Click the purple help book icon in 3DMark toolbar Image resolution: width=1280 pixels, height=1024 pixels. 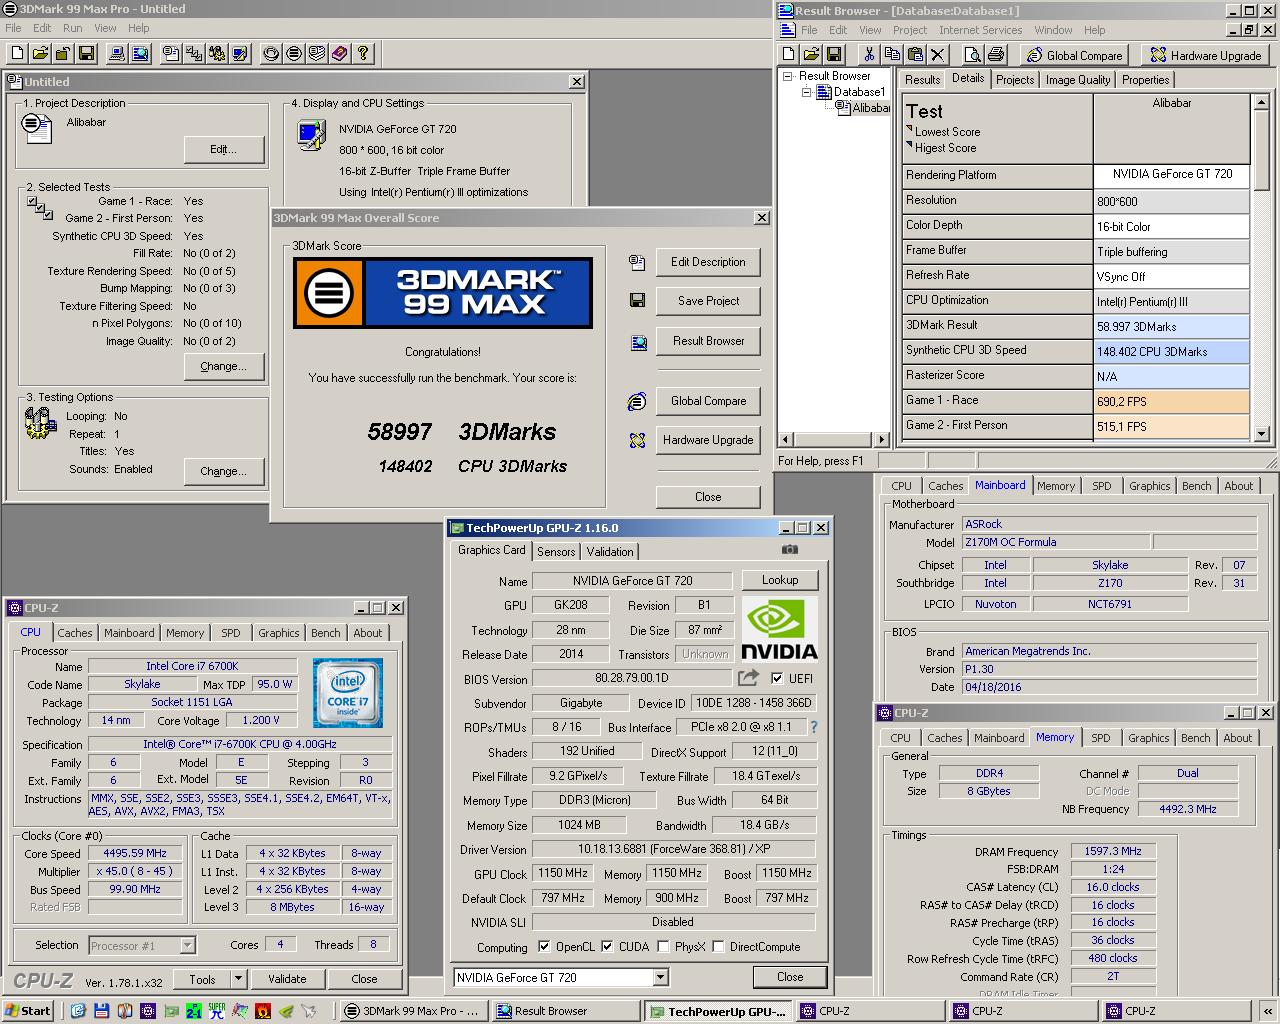point(340,53)
